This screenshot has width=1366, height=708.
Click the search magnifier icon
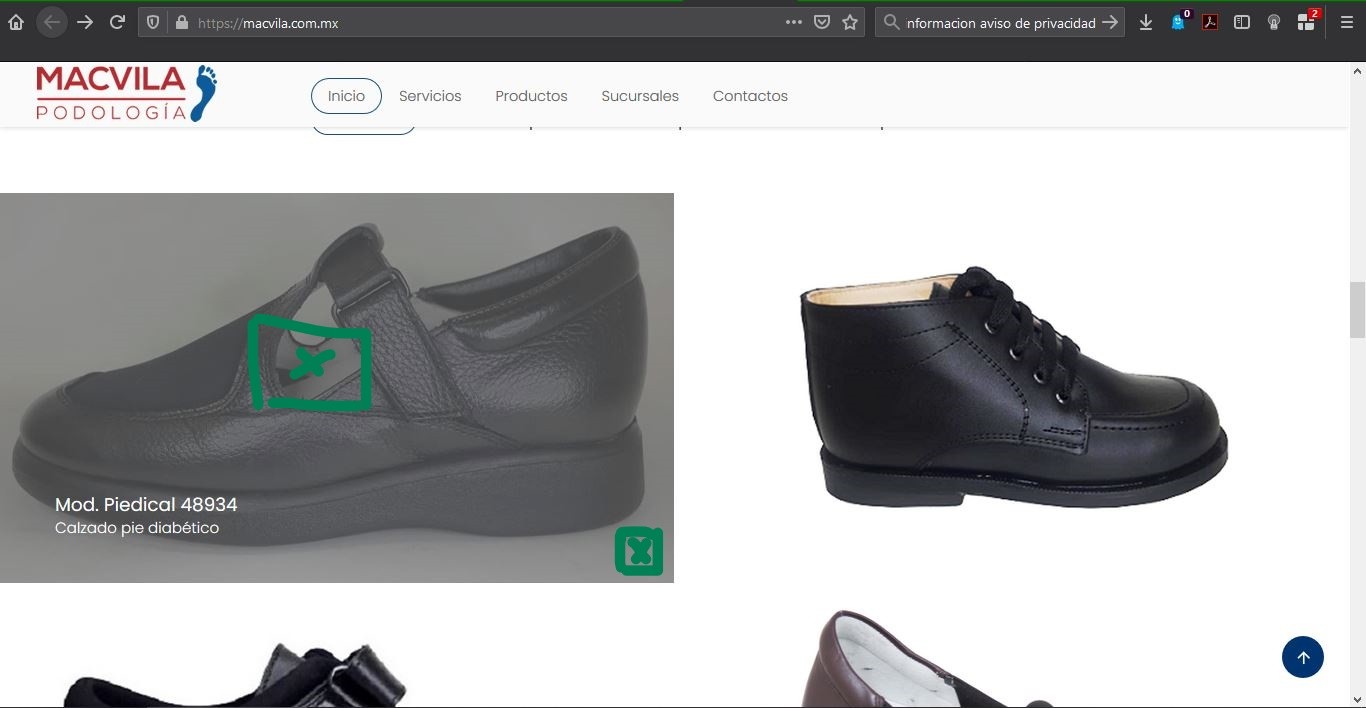click(891, 22)
